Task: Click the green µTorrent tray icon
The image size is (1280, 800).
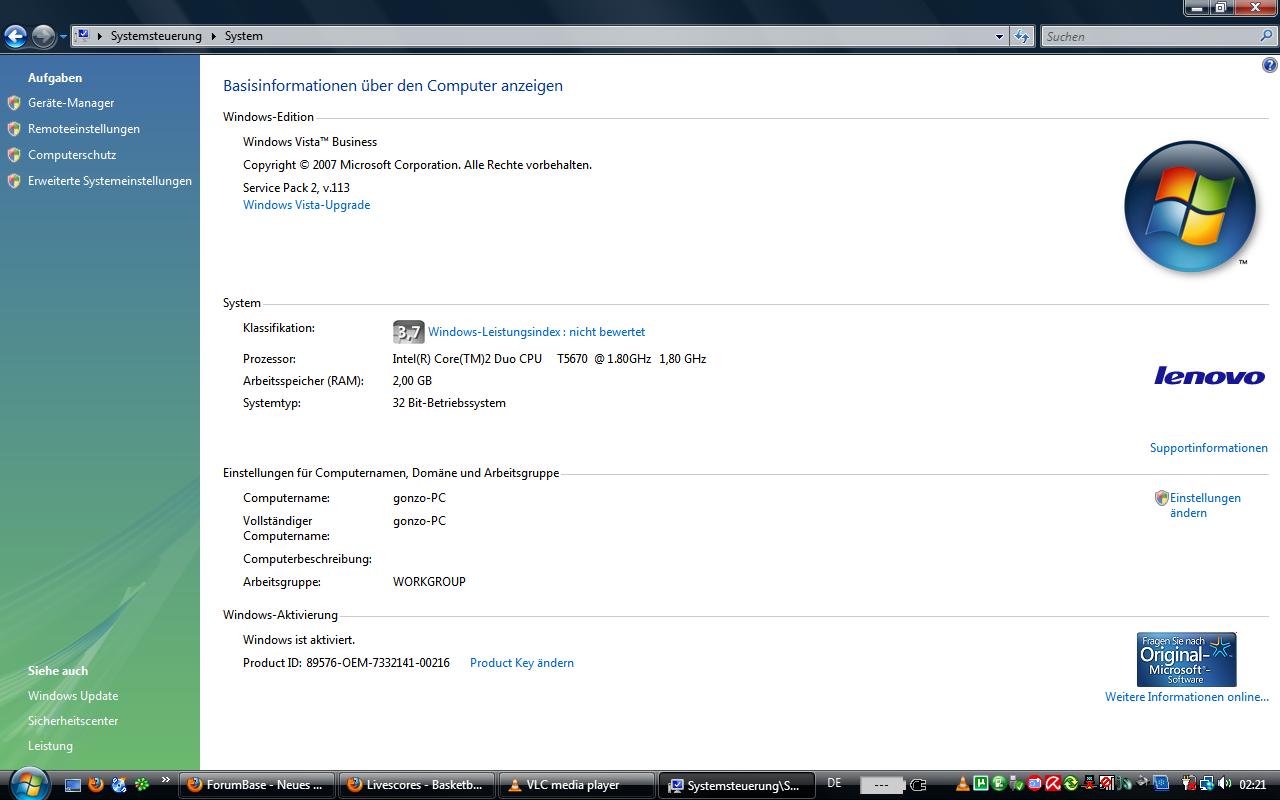Action: (981, 784)
